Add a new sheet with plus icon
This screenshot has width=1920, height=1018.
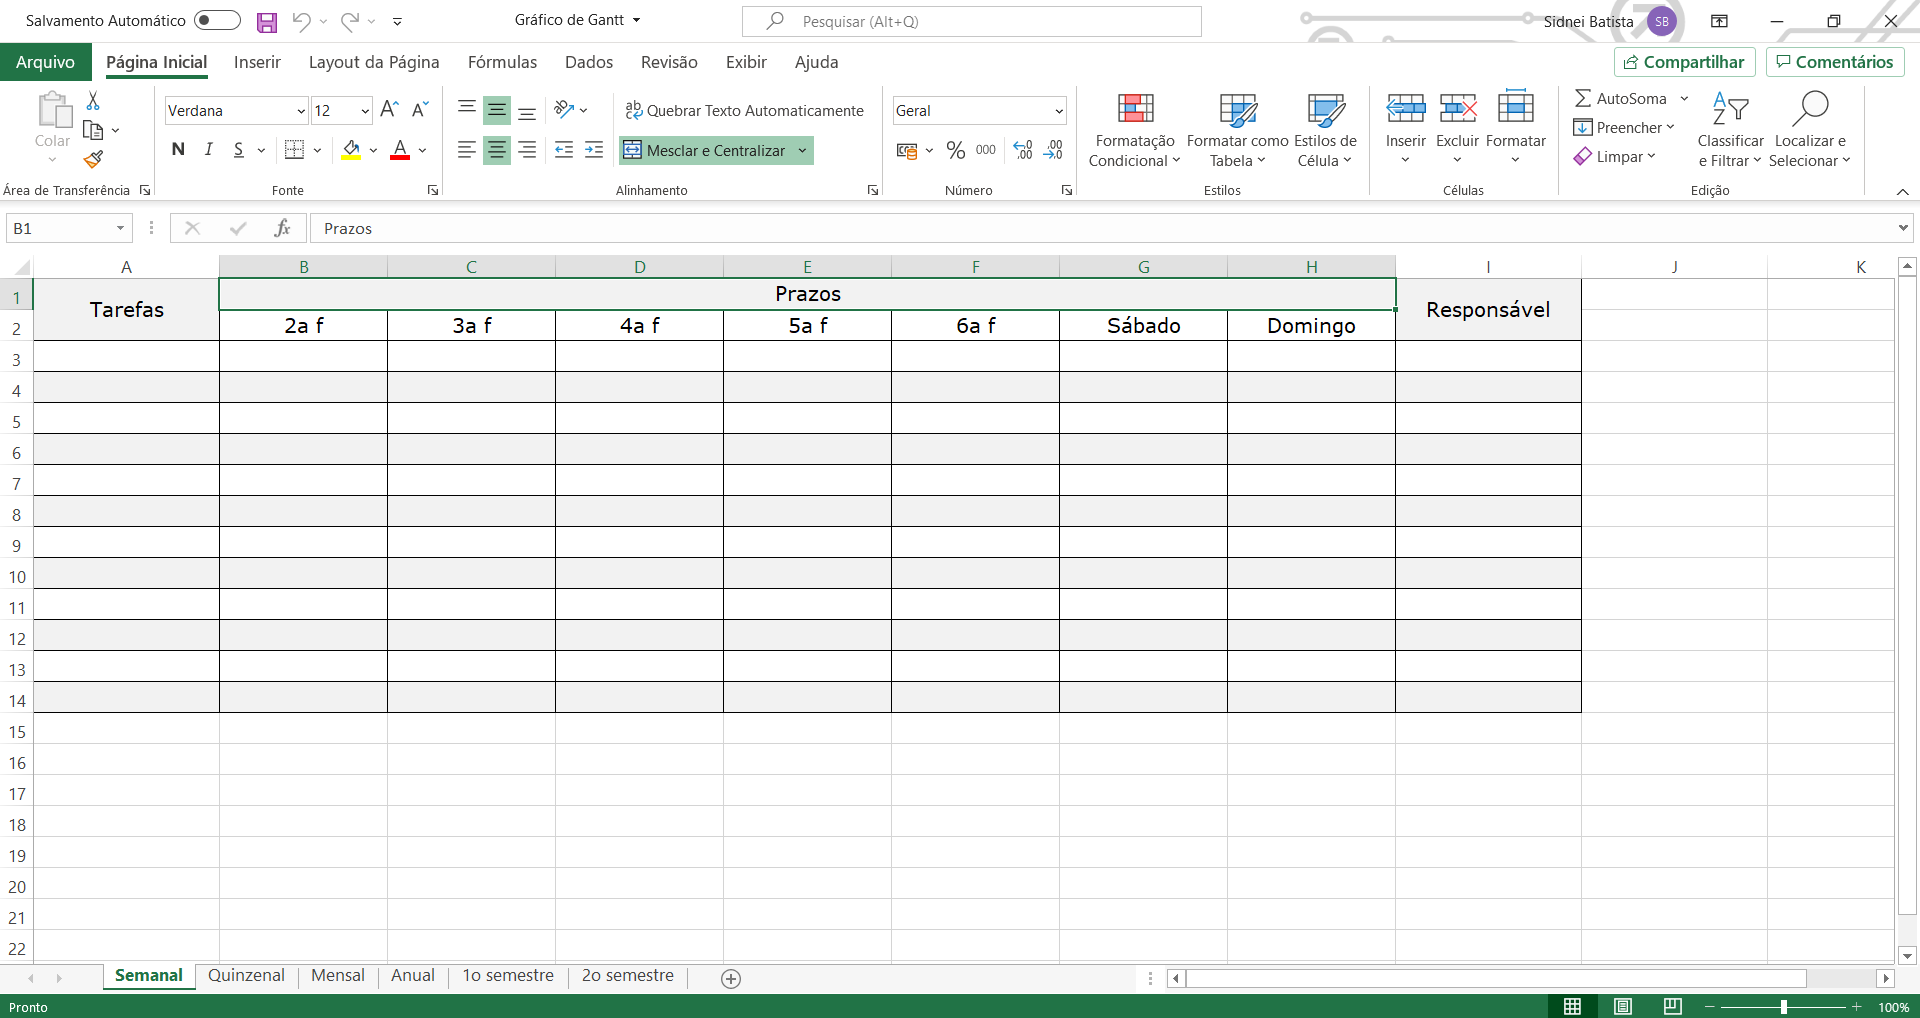(731, 979)
